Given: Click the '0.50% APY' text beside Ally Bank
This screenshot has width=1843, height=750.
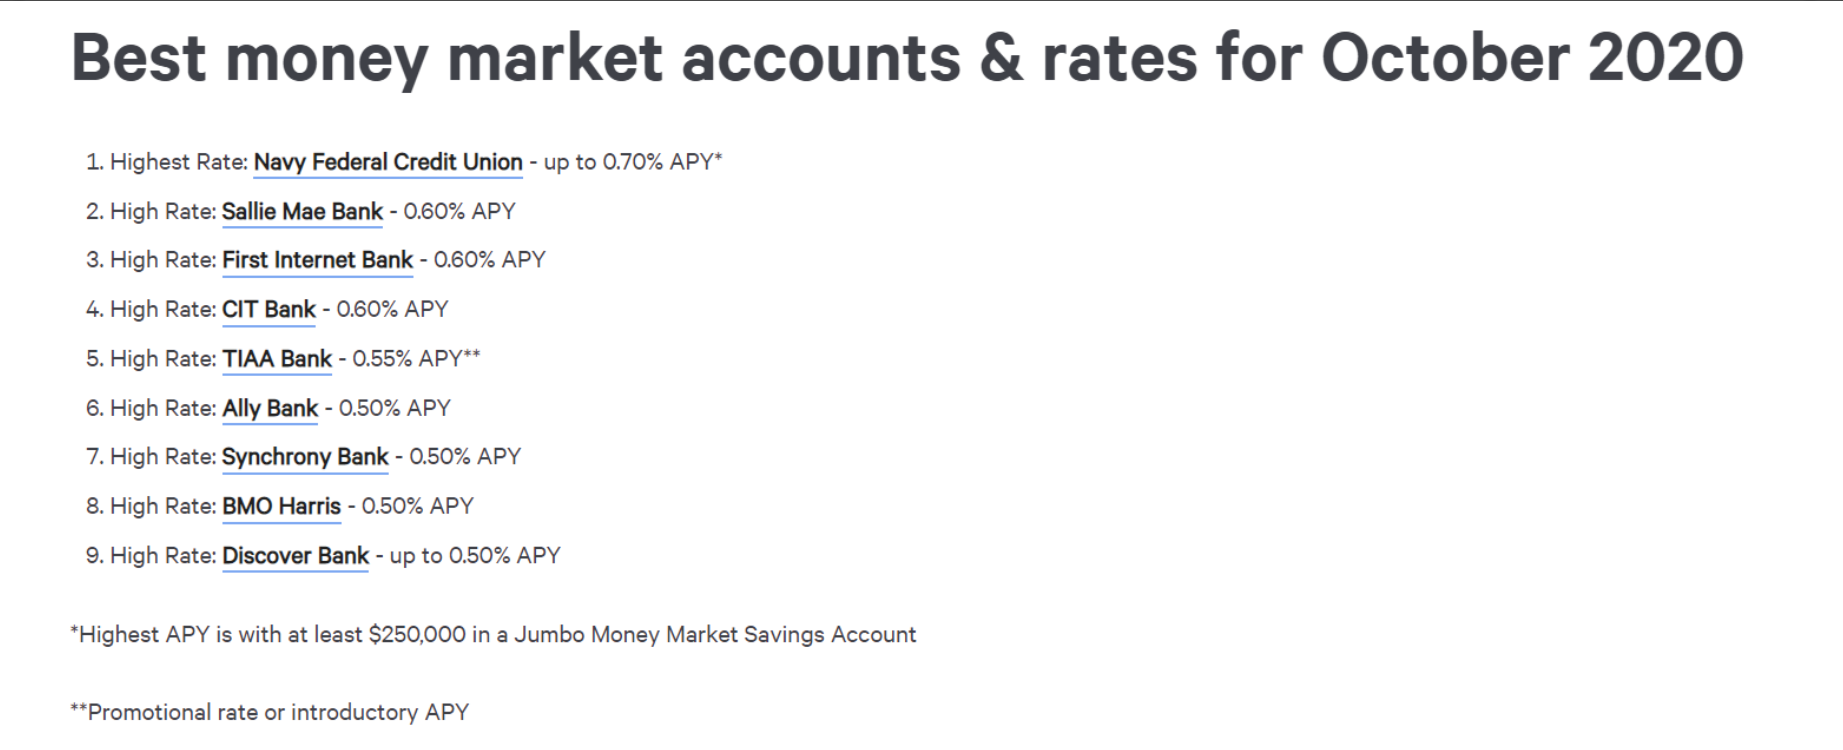Looking at the screenshot, I should 395,408.
